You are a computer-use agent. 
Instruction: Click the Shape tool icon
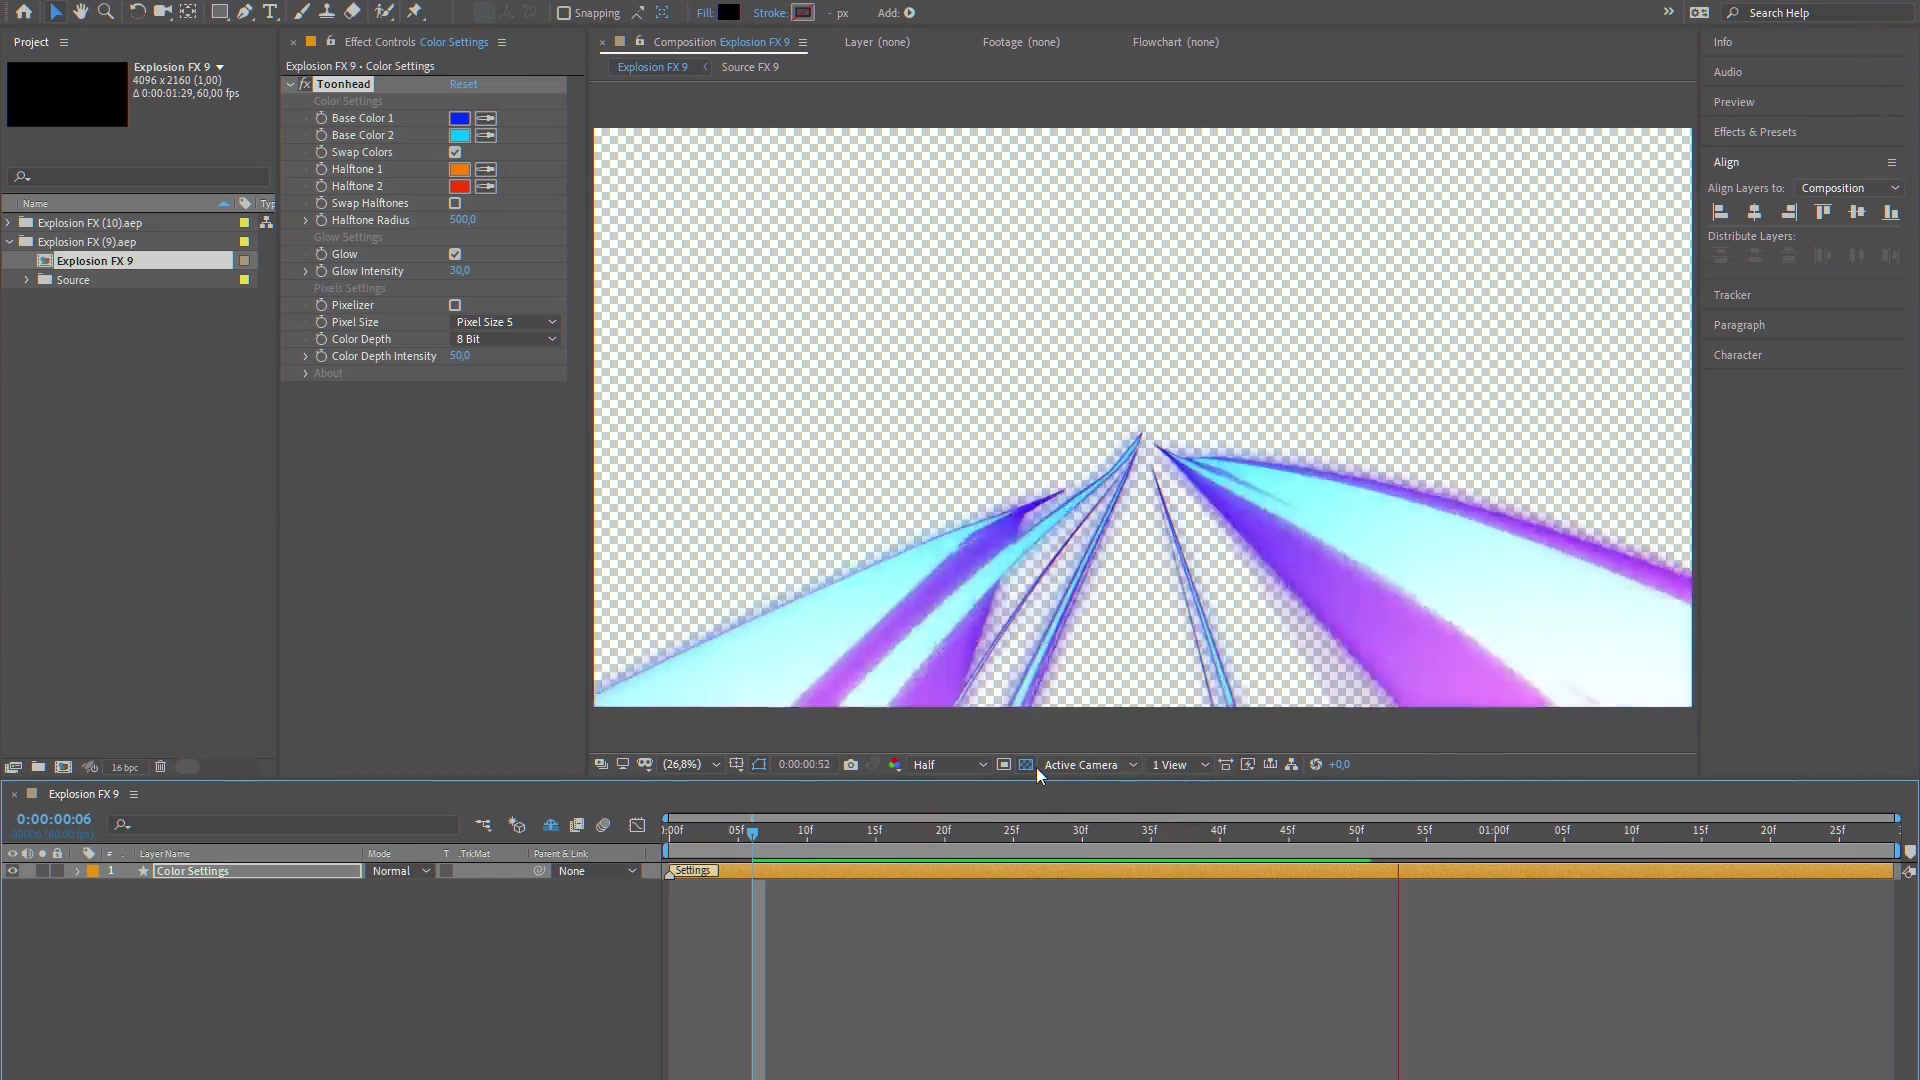tap(215, 12)
